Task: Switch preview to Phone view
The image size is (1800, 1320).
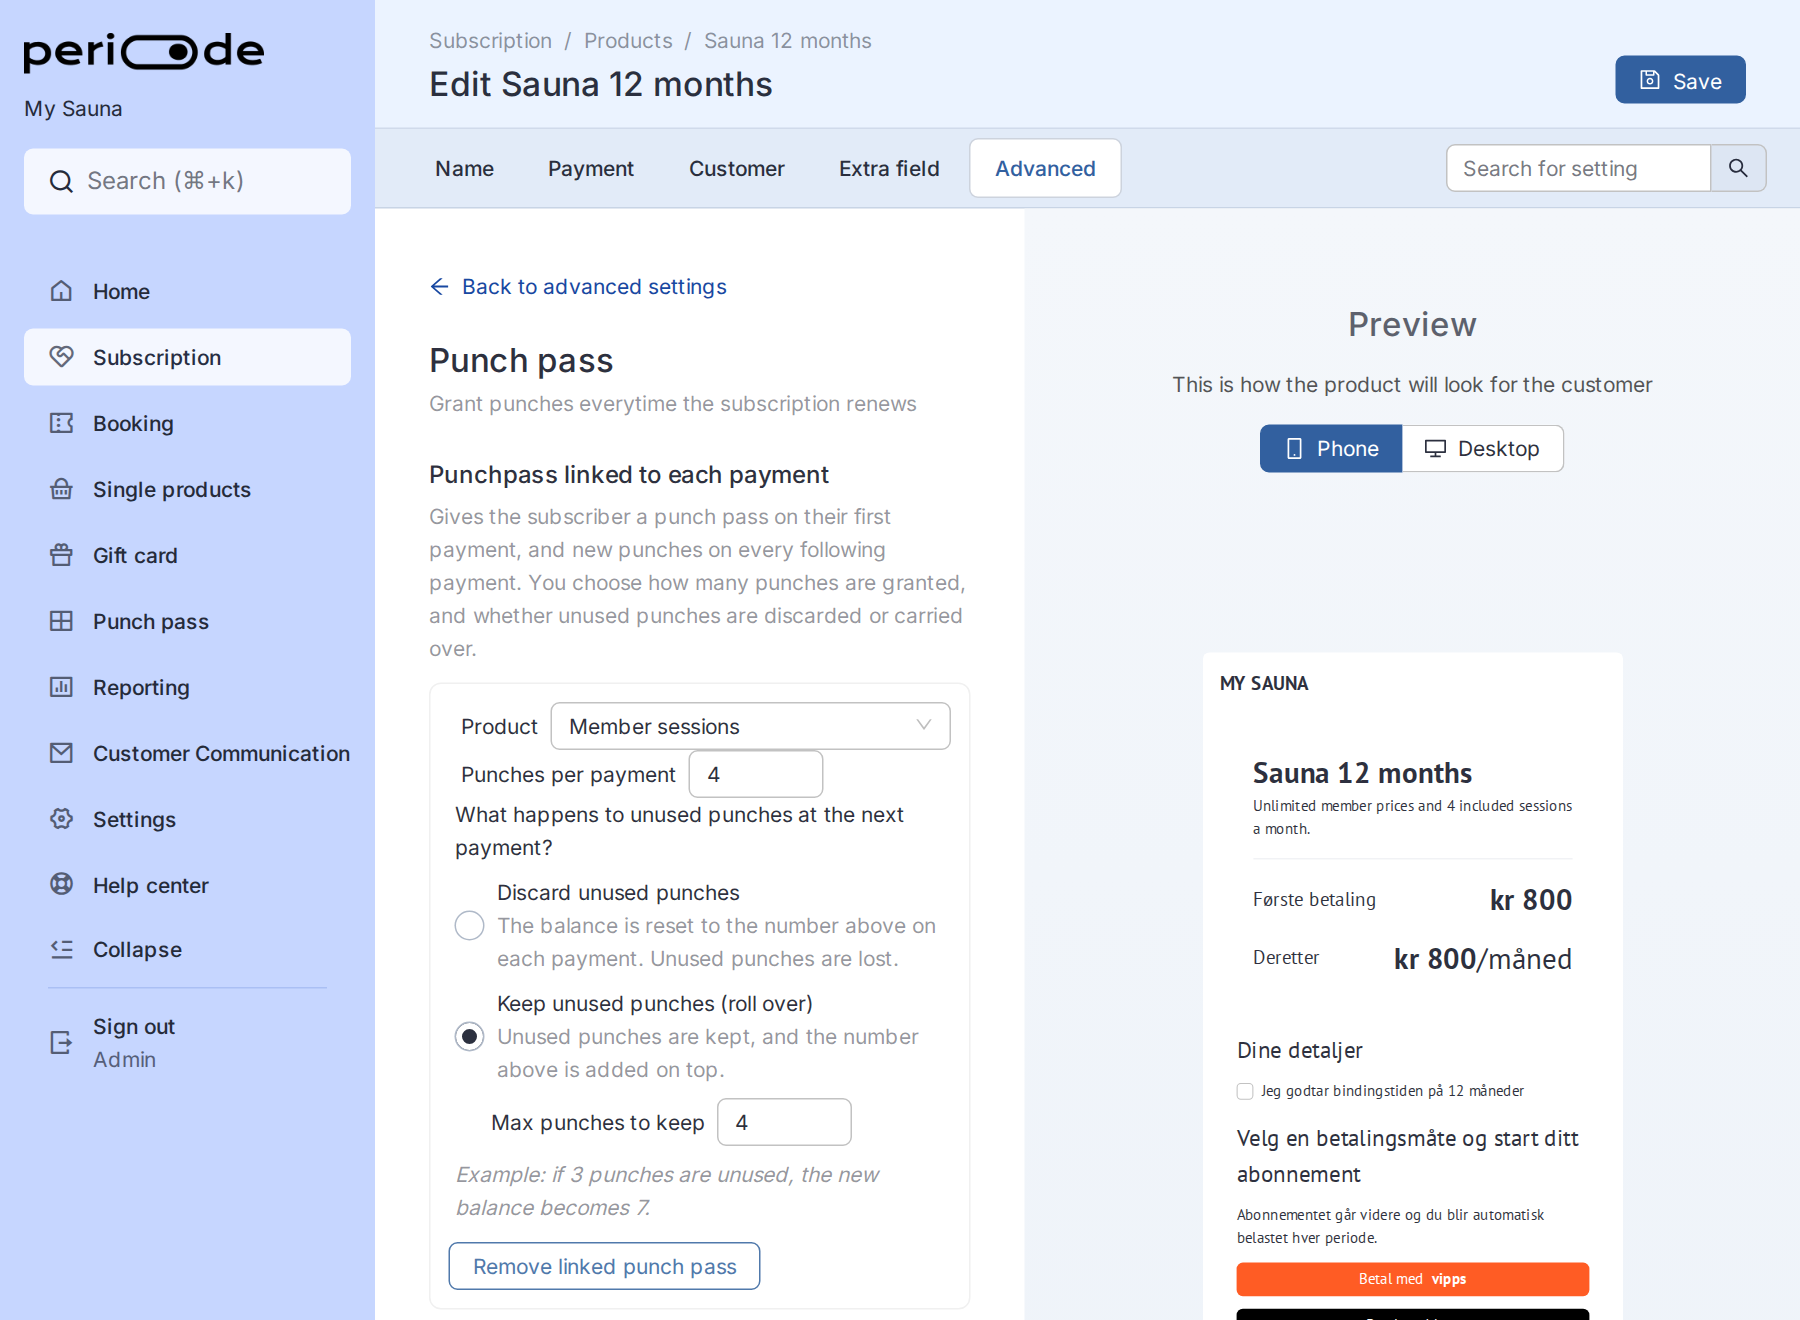Action: pos(1331,448)
